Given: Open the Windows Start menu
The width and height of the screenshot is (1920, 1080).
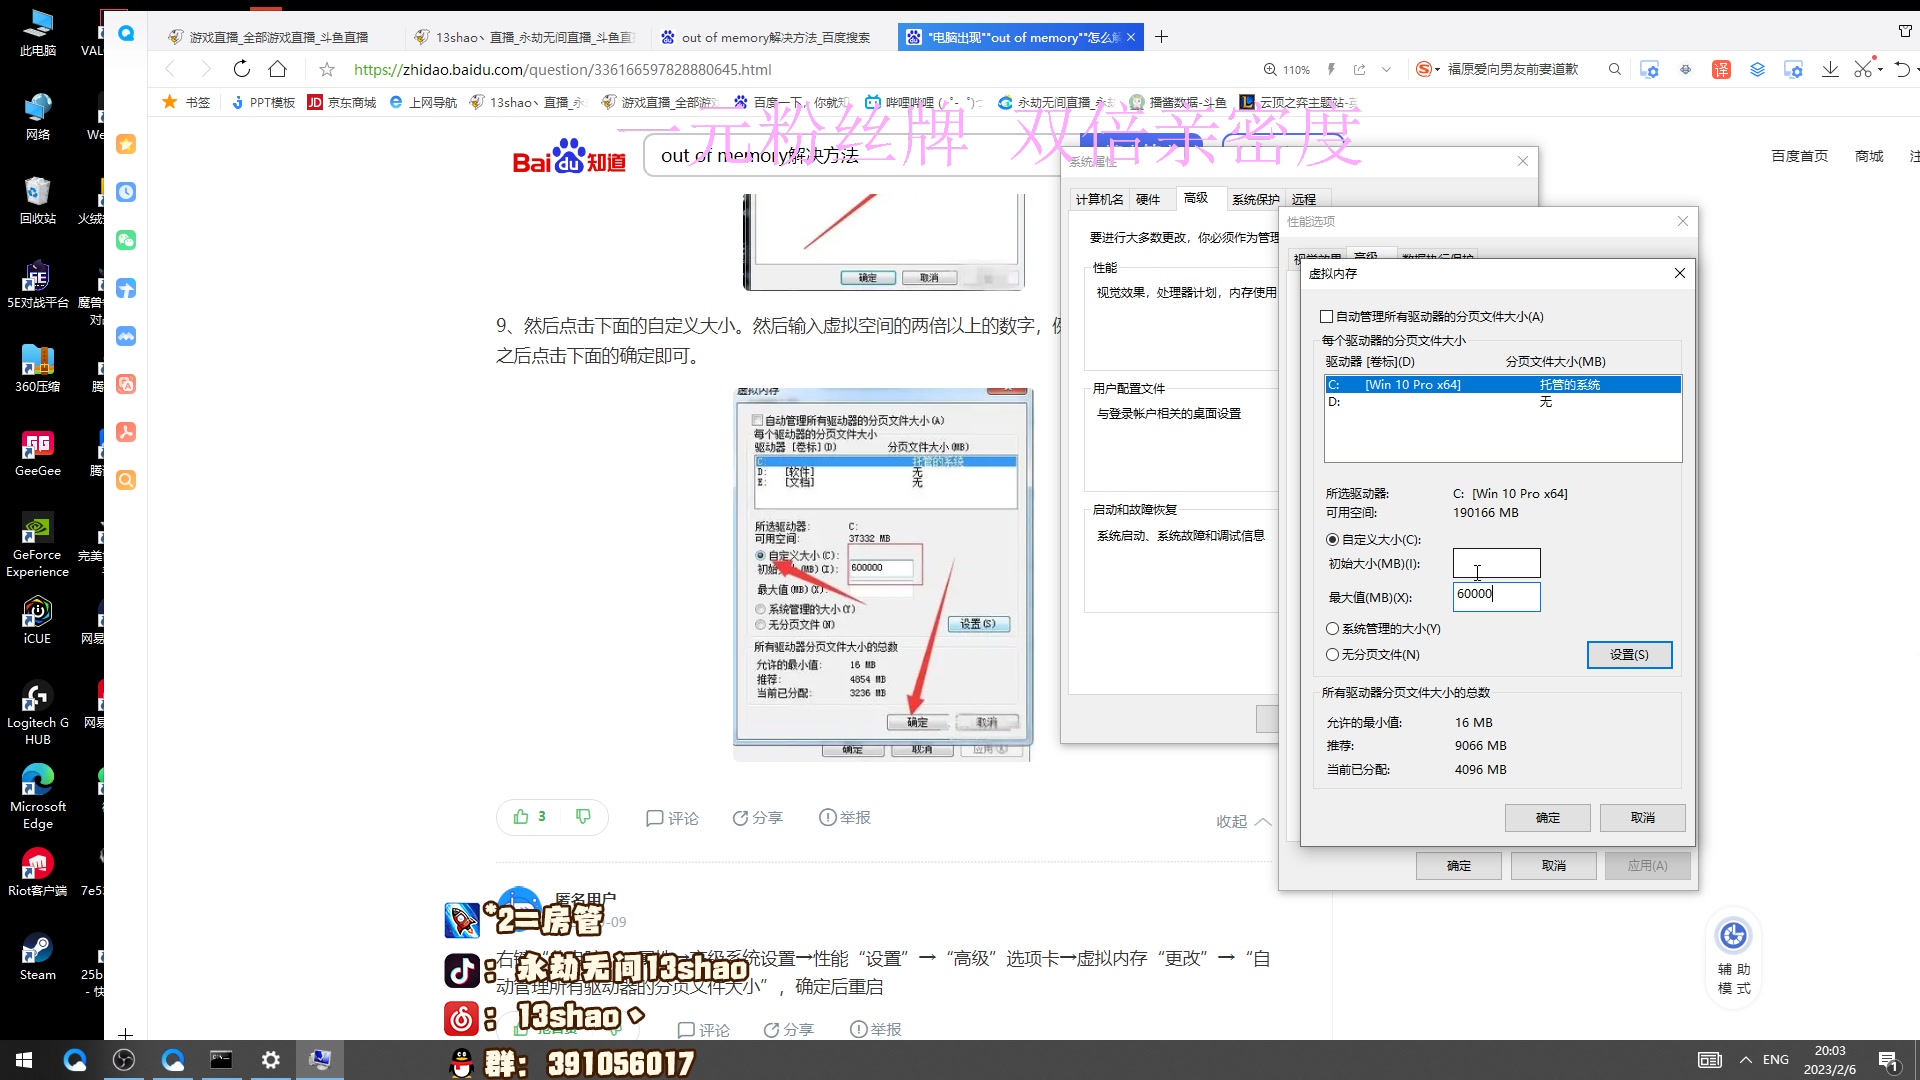Looking at the screenshot, I should [x=24, y=1060].
